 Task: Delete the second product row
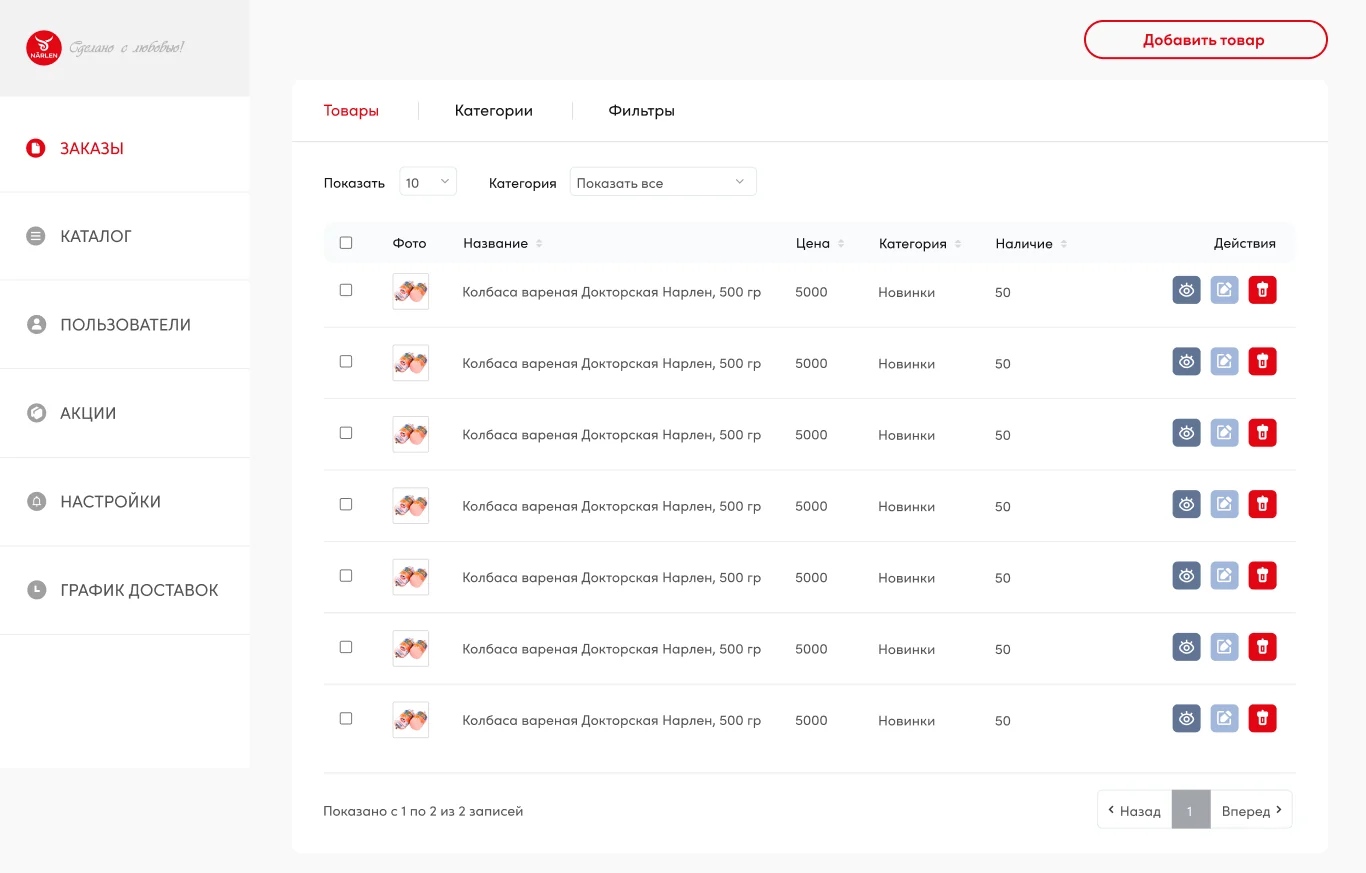1262,361
